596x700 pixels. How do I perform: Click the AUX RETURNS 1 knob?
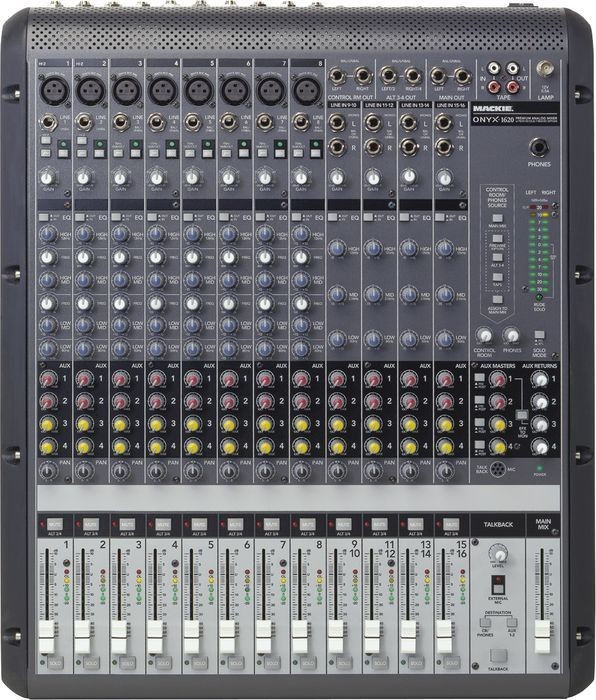coord(540,380)
